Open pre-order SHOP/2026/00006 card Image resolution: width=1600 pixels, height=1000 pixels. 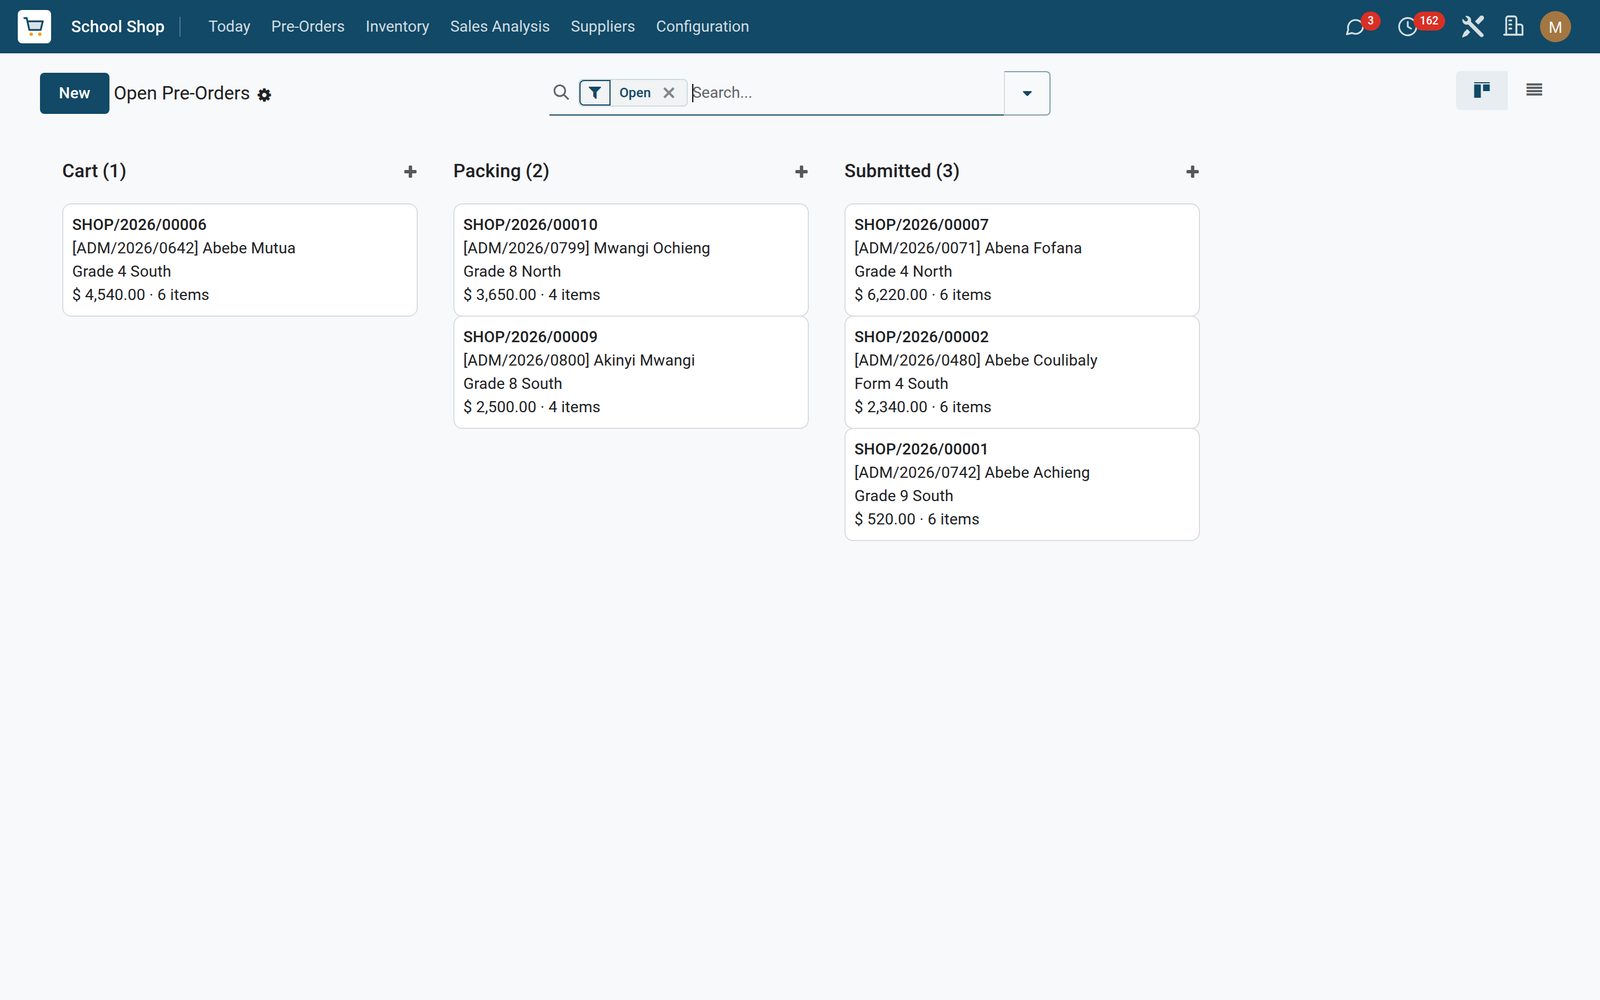pyautogui.click(x=240, y=260)
